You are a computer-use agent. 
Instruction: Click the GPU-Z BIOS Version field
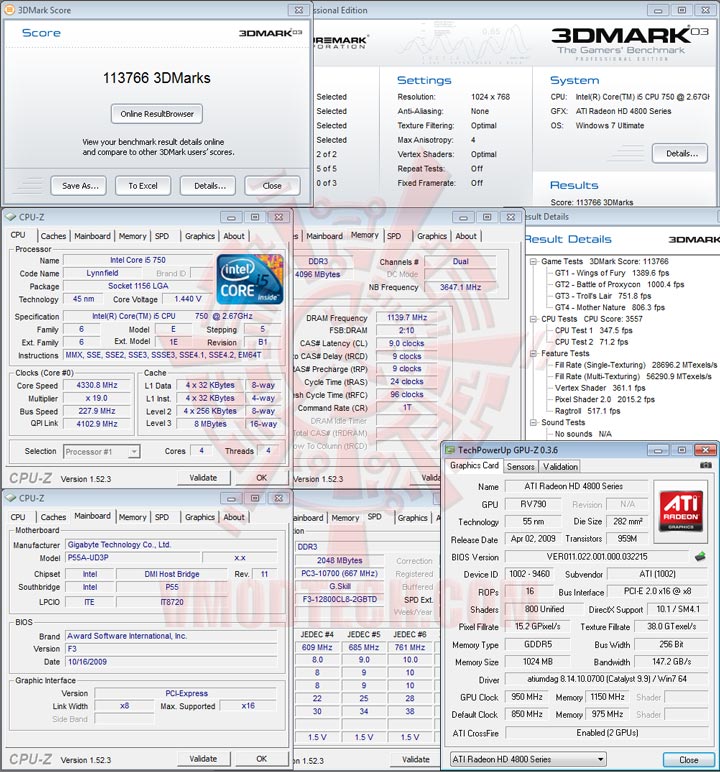tap(596, 557)
